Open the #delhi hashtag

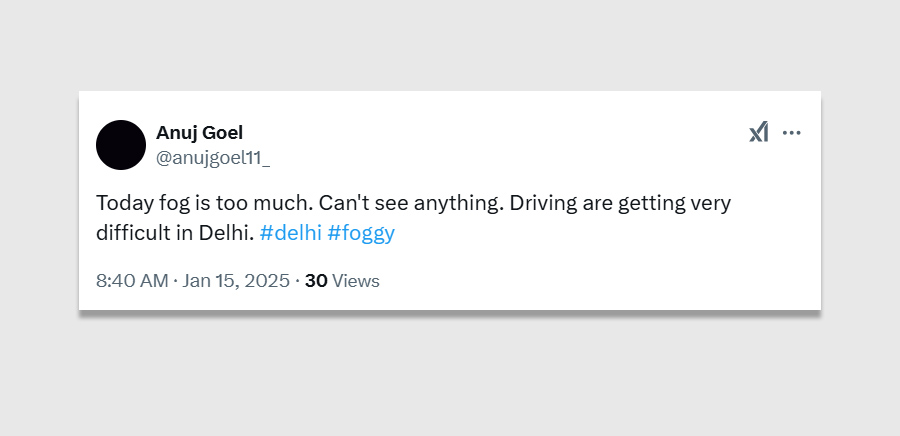tap(289, 233)
